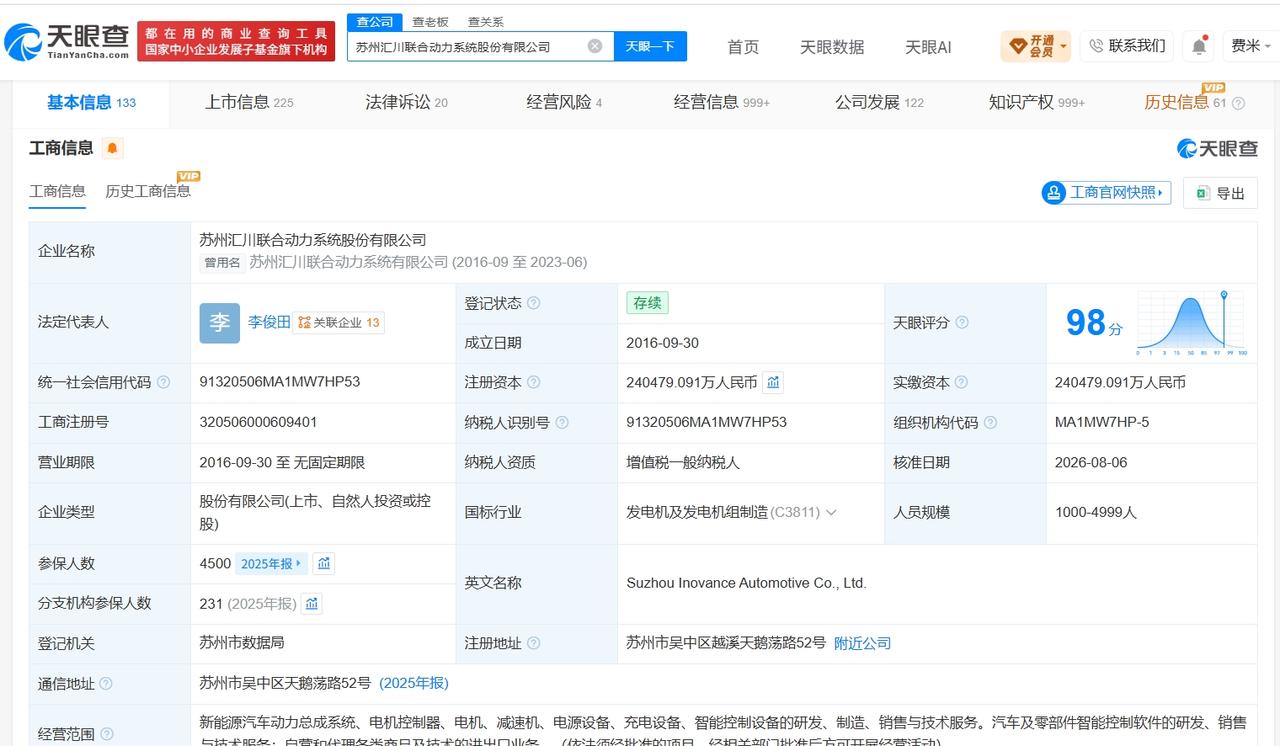Open the 历史工商信息 sub-tab
1280x746 pixels.
tap(148, 191)
